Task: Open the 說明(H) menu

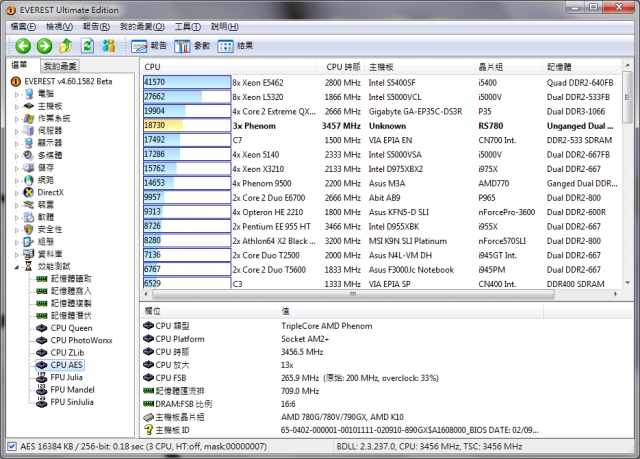Action: [224, 27]
